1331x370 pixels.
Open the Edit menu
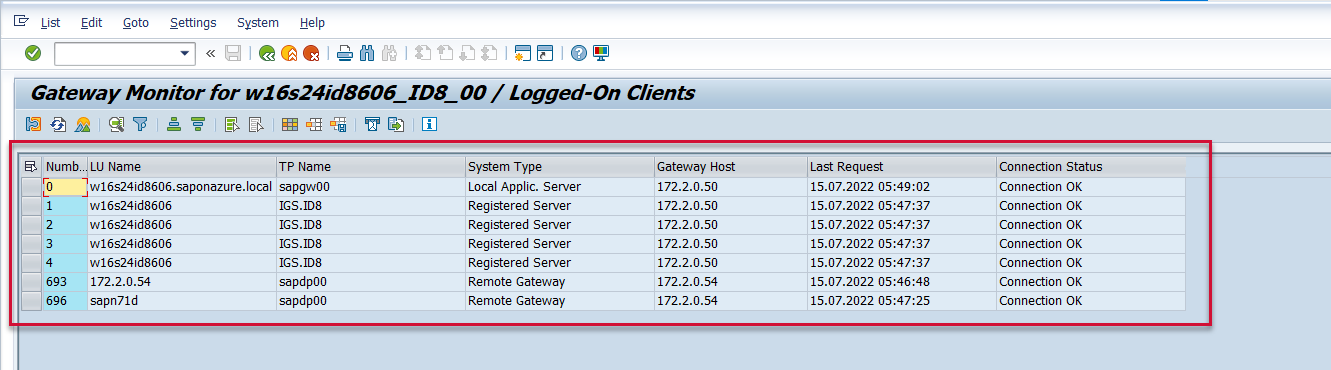91,22
